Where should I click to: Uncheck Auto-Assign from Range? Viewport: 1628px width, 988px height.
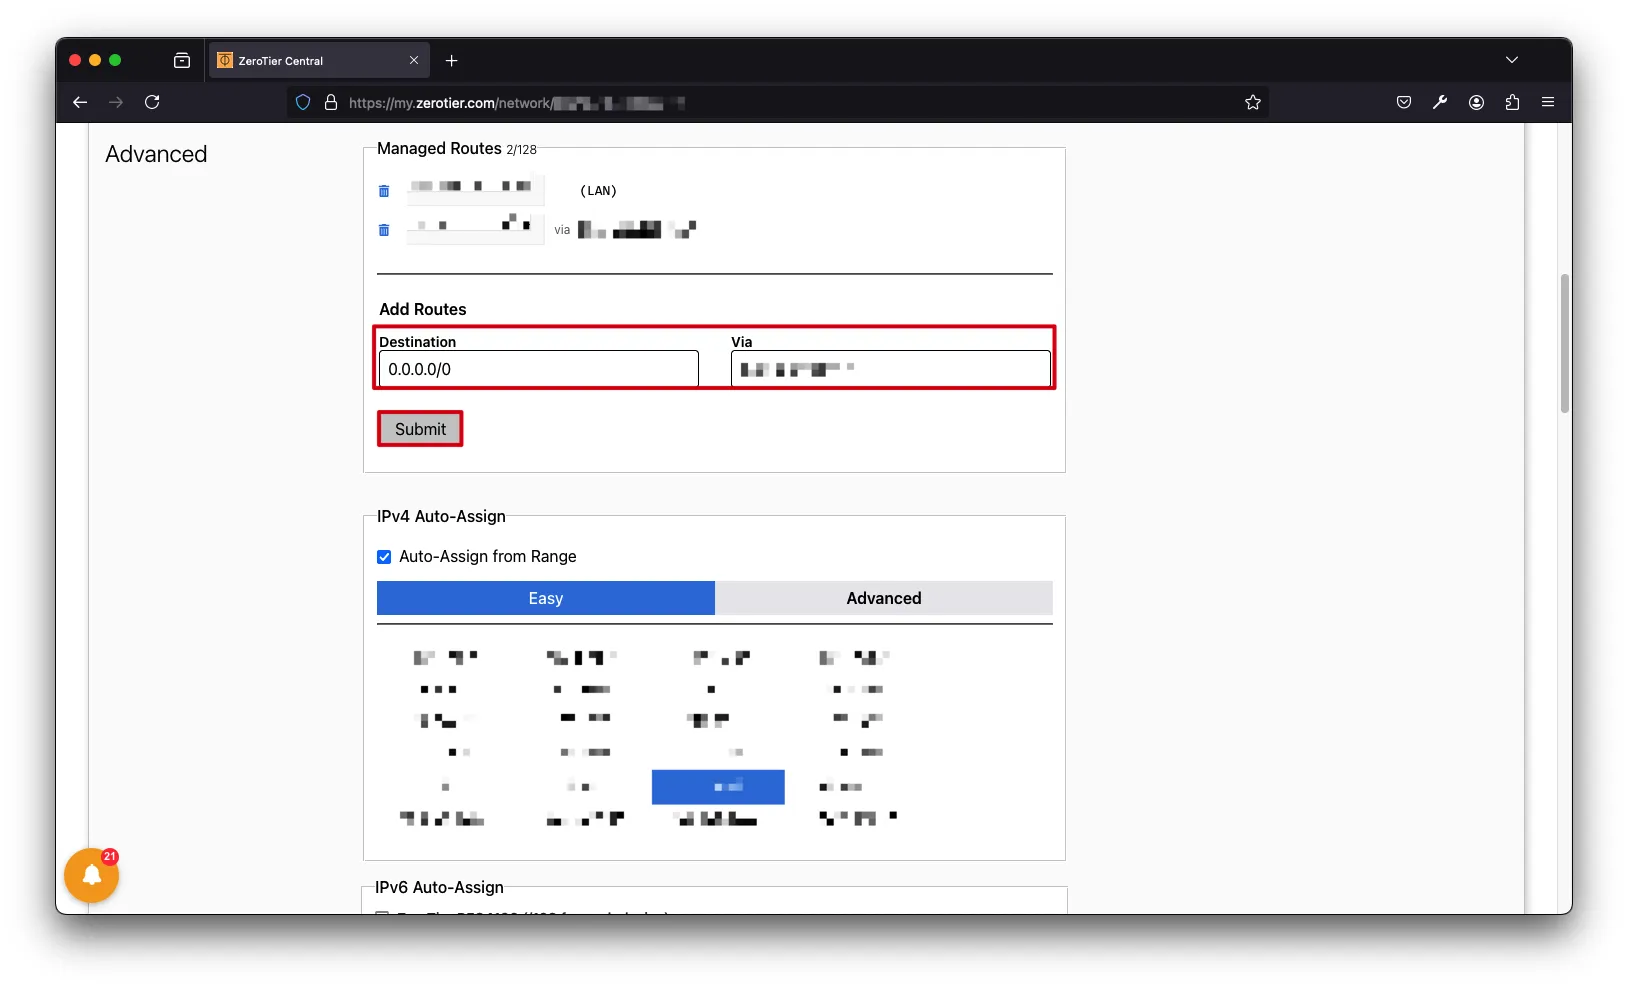(384, 557)
